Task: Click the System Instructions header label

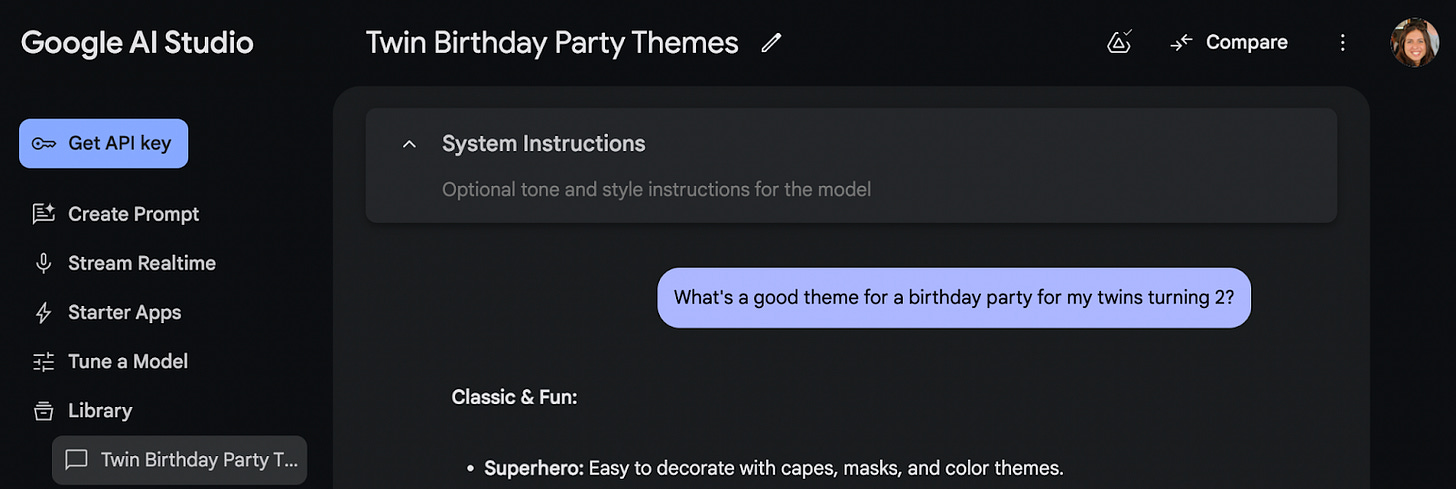Action: pyautogui.click(x=544, y=144)
